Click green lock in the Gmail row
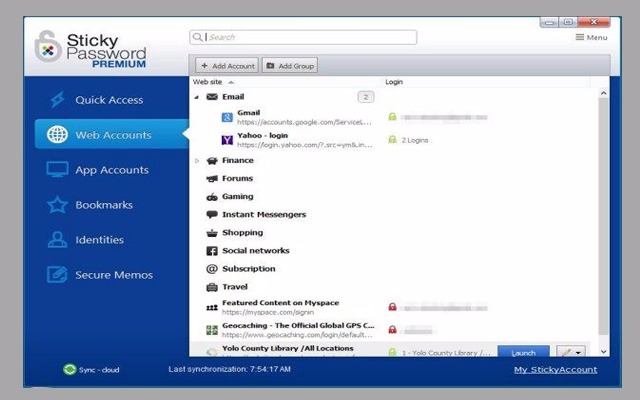This screenshot has width=640, height=400. pos(392,117)
